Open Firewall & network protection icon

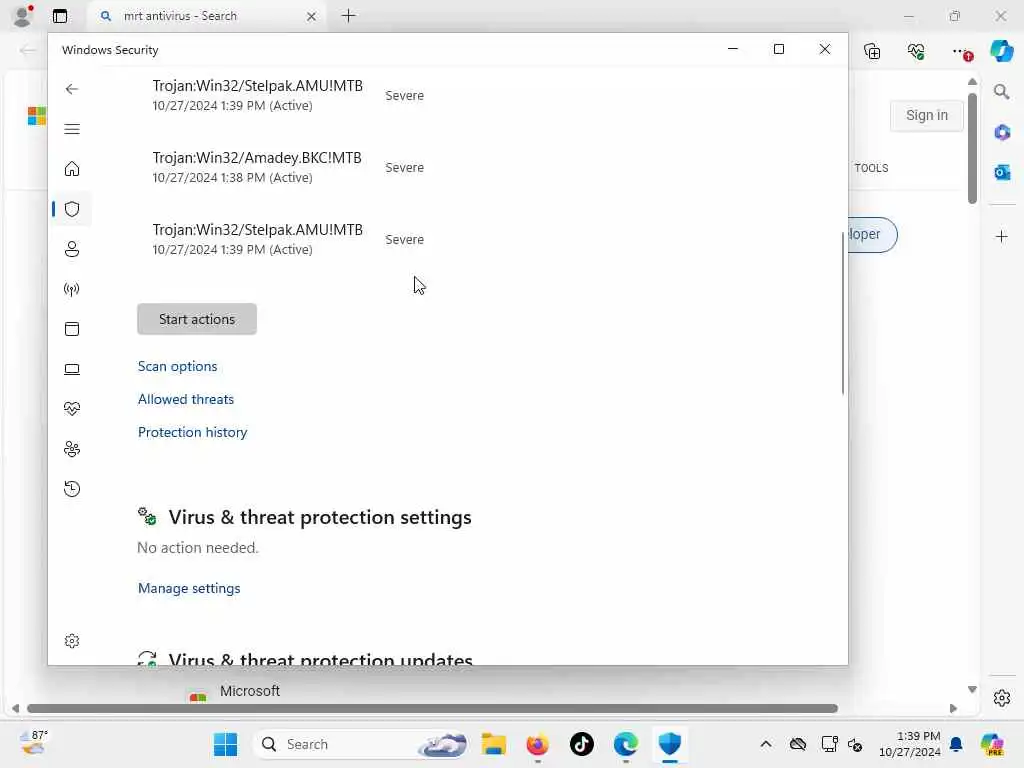(72, 289)
